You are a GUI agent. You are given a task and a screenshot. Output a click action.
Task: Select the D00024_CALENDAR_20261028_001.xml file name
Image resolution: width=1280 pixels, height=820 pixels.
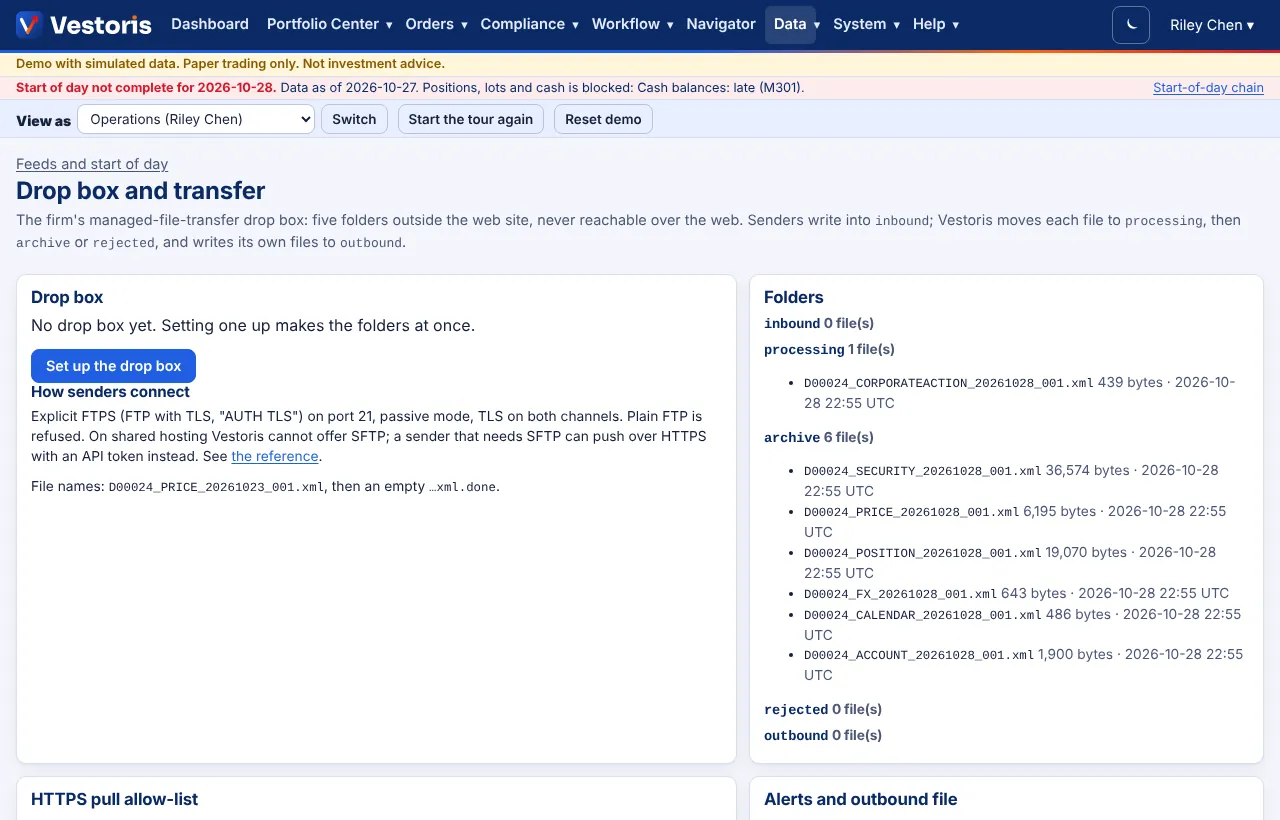[x=923, y=614]
